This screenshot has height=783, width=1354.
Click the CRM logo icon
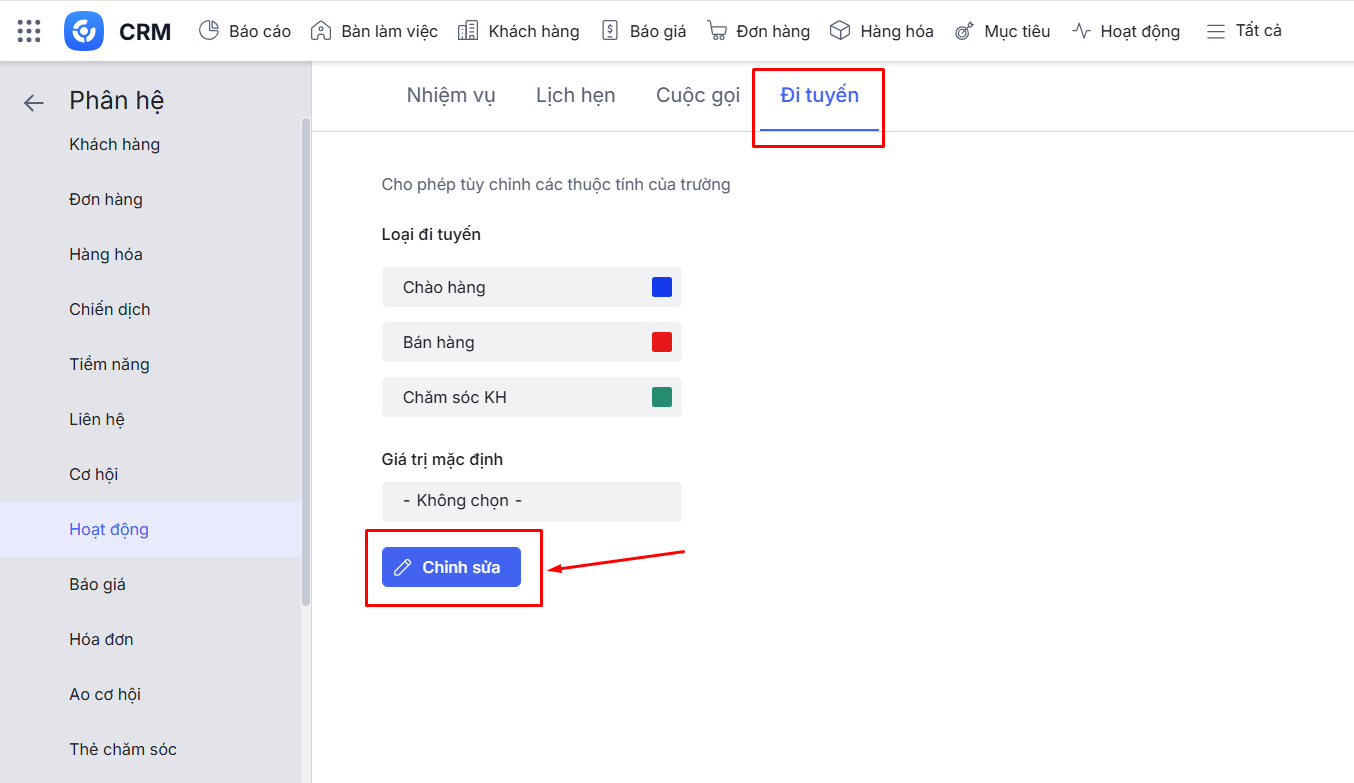click(x=84, y=31)
